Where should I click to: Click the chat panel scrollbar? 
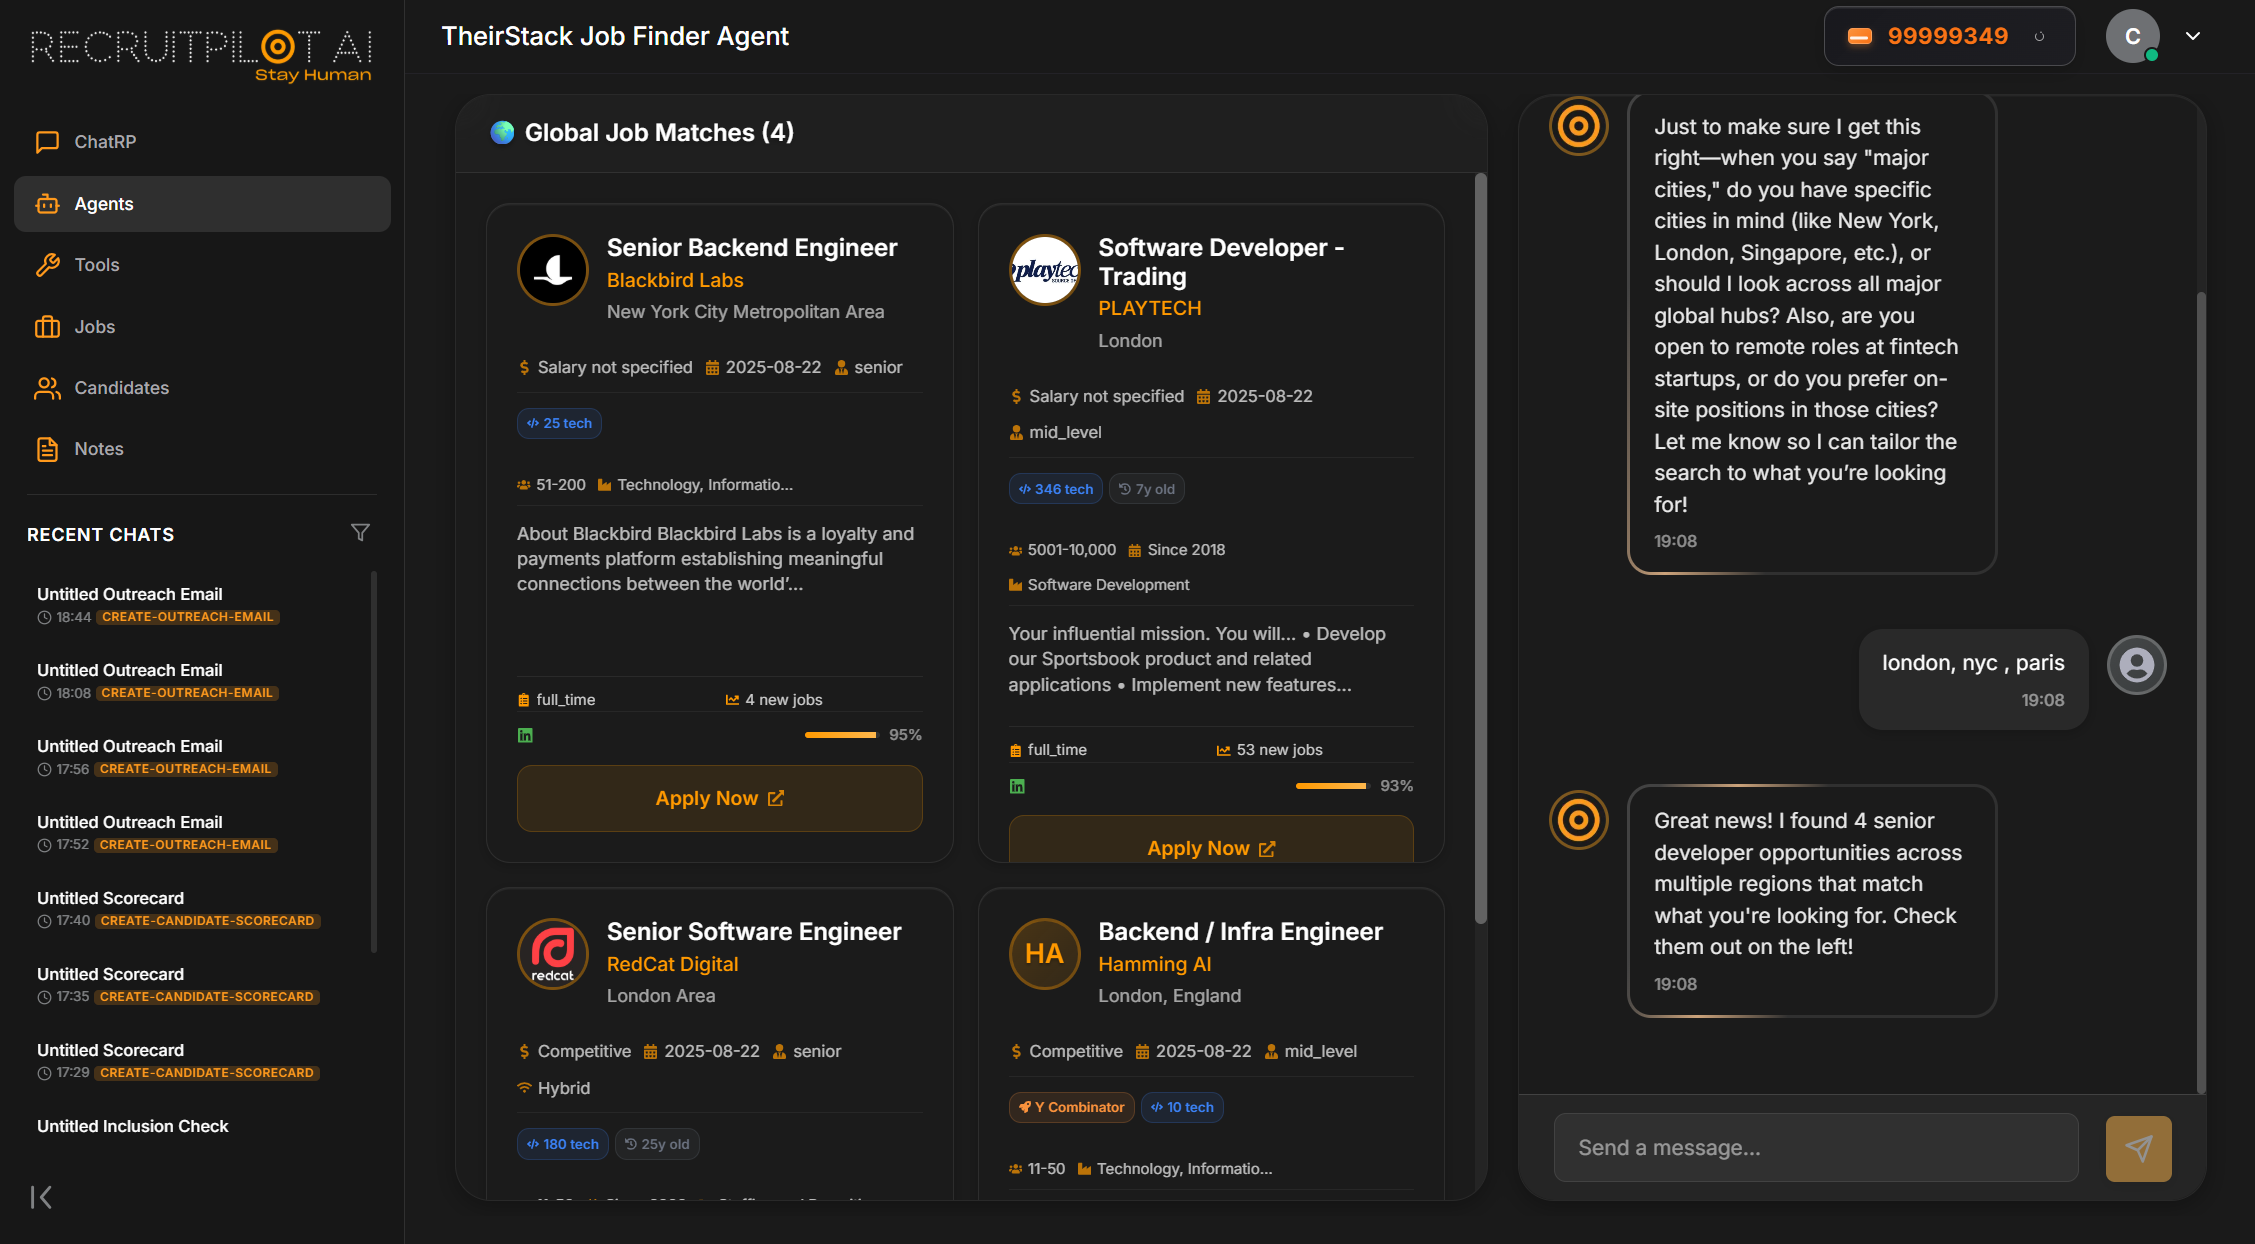pos(2201,693)
